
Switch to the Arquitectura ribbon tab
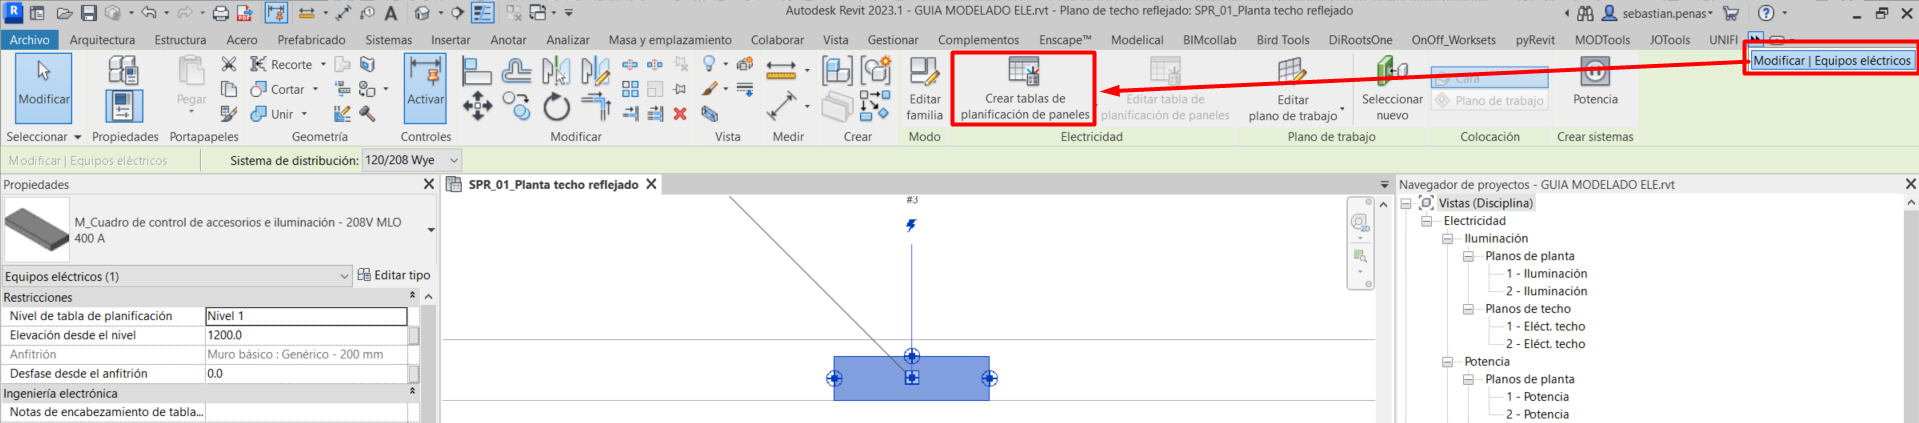point(102,40)
